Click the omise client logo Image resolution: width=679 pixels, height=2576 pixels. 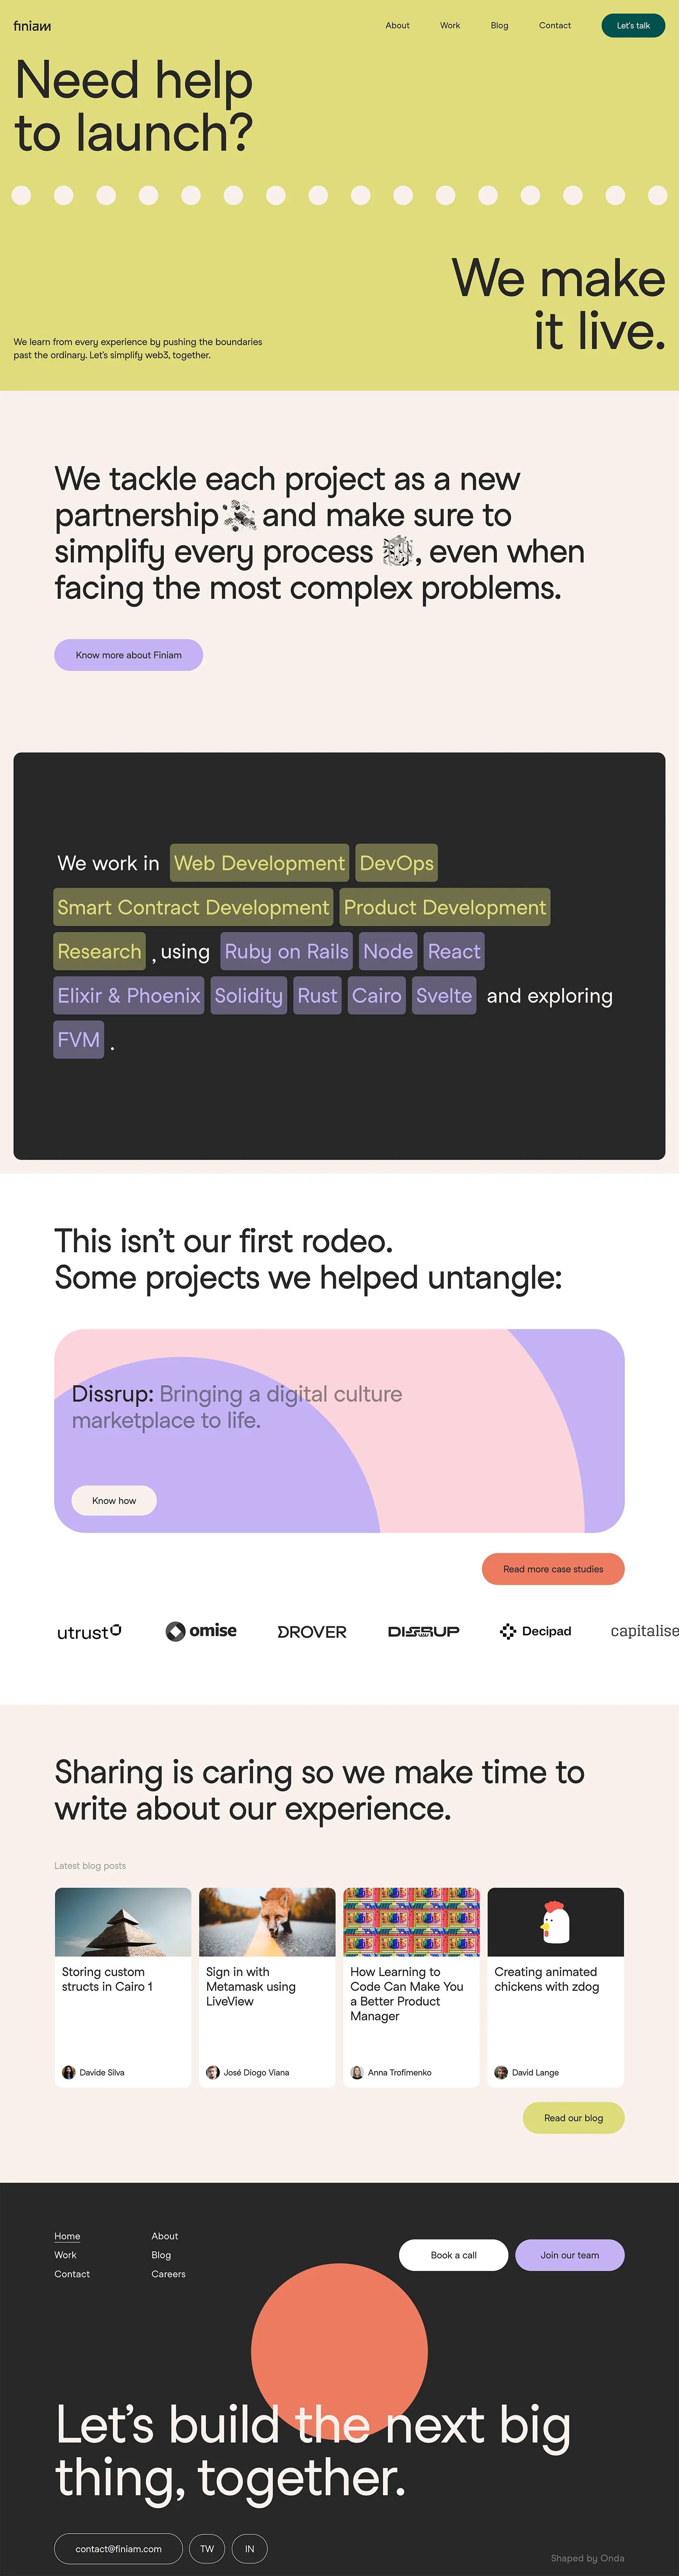tap(201, 1631)
